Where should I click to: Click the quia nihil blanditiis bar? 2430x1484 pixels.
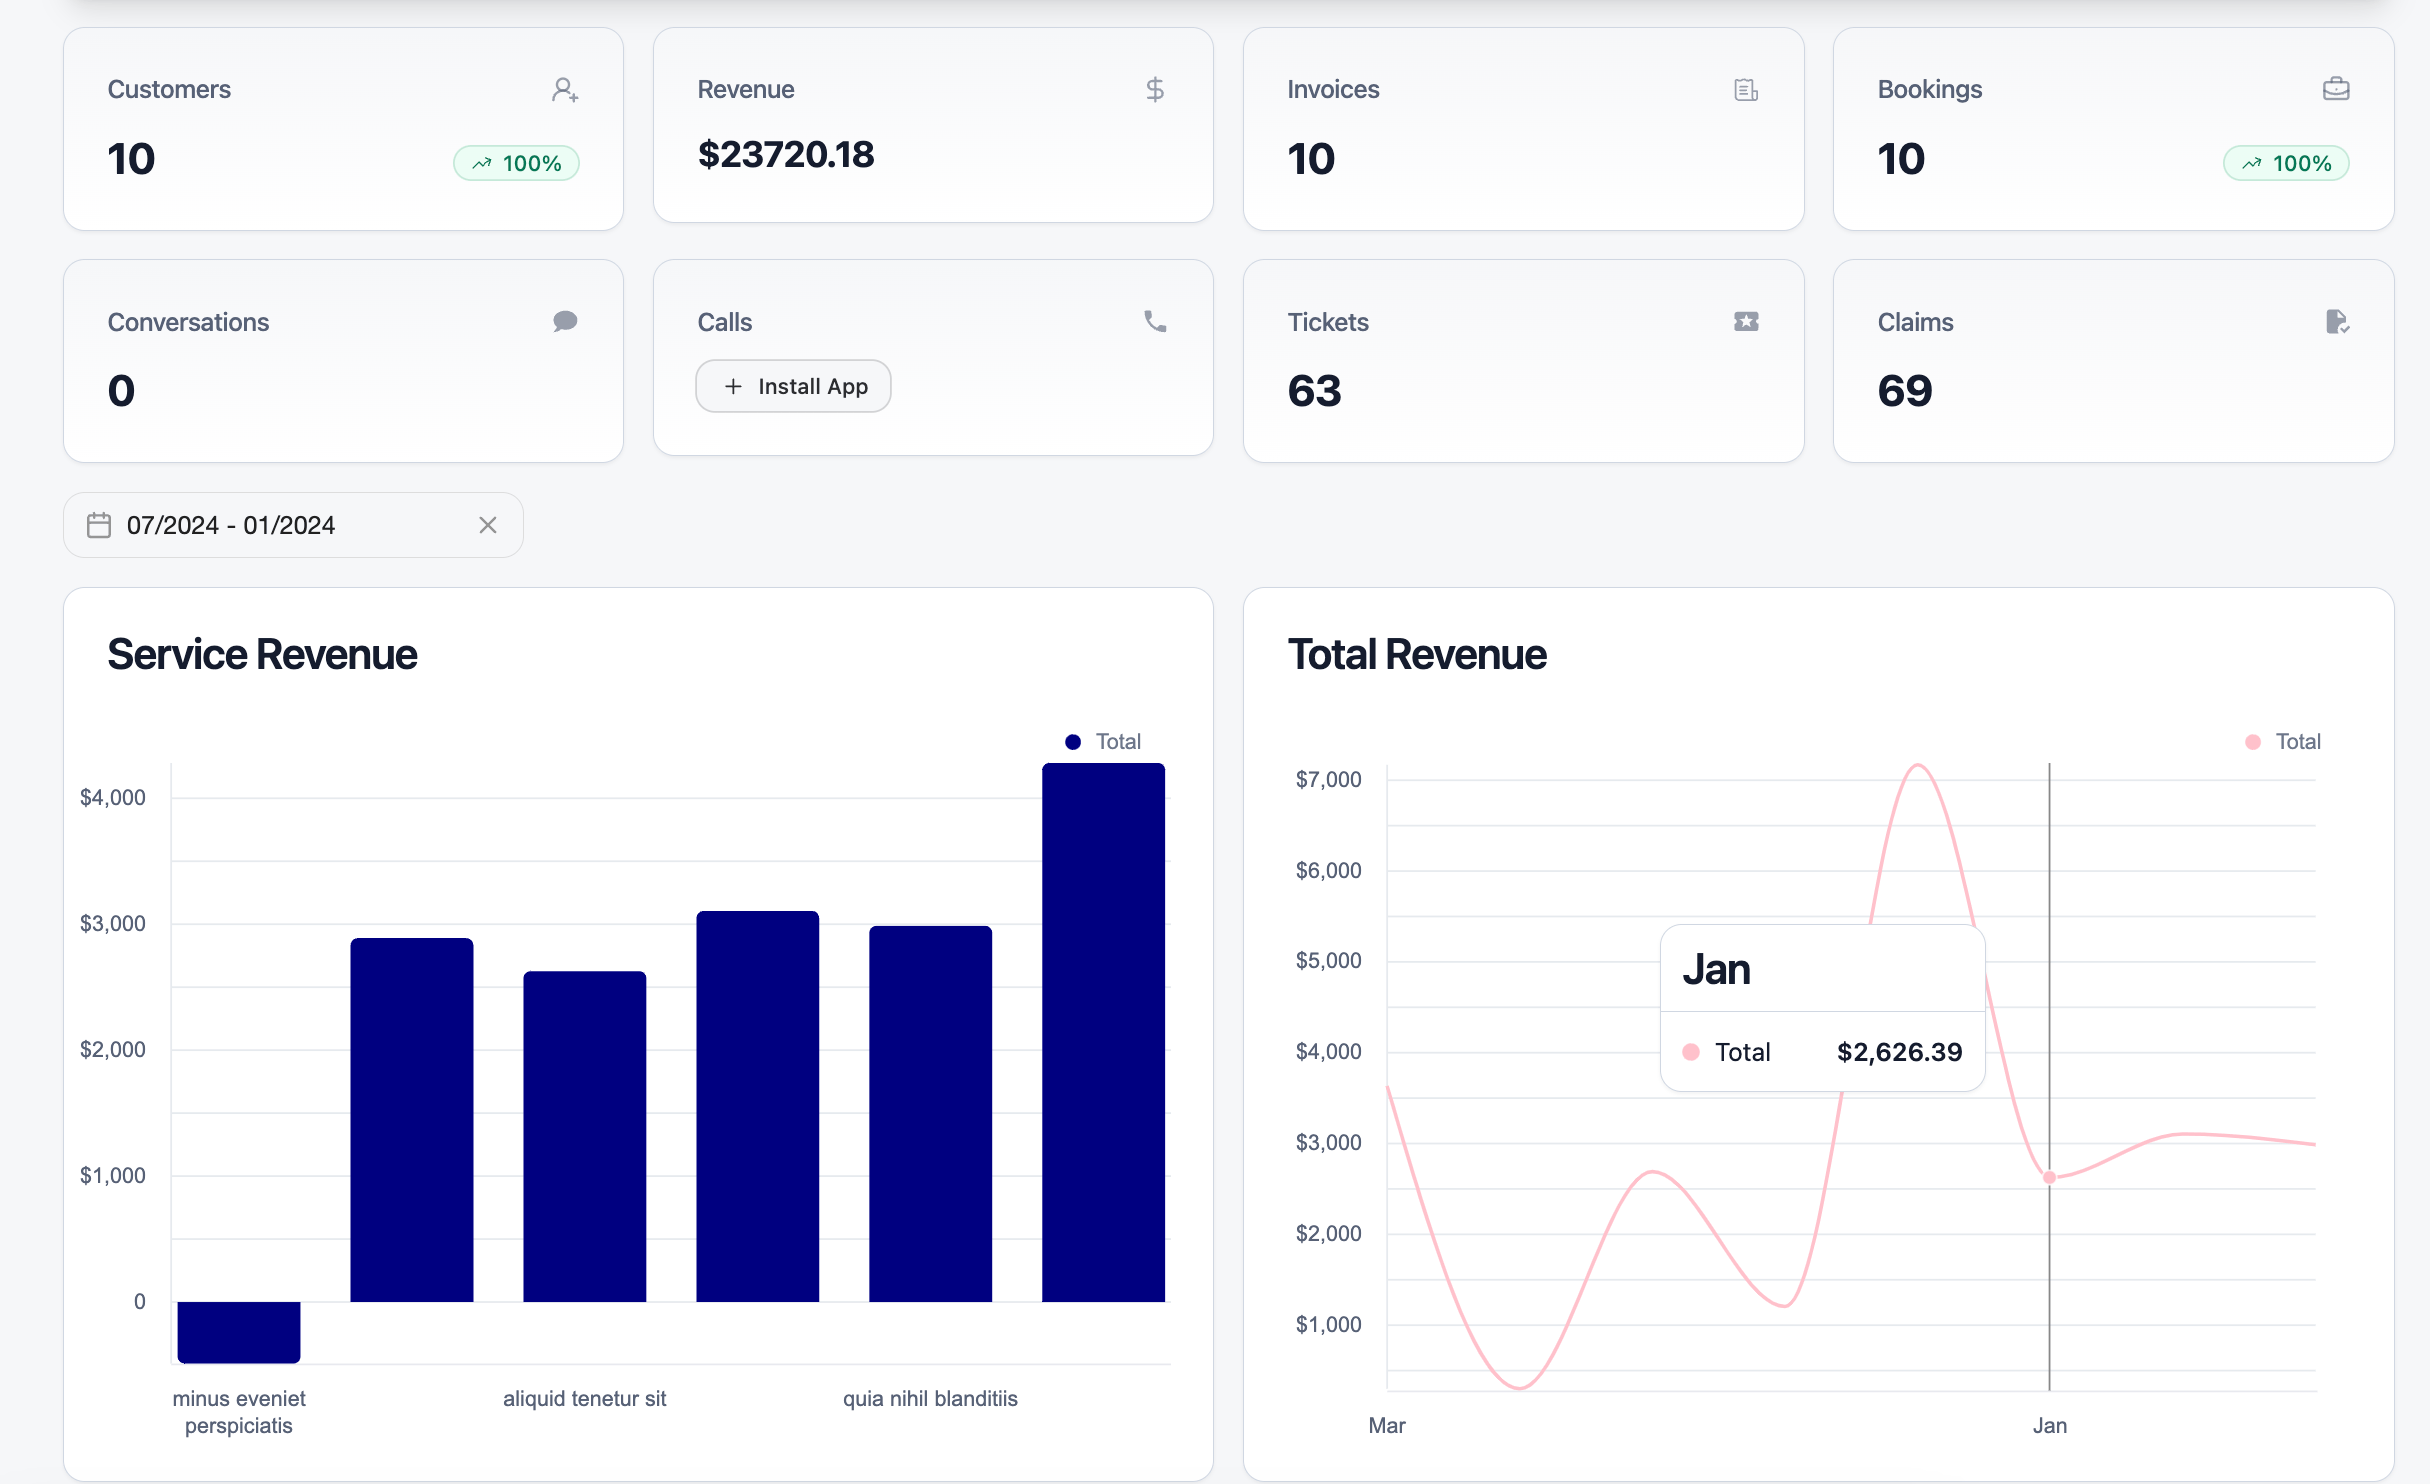tap(930, 1113)
